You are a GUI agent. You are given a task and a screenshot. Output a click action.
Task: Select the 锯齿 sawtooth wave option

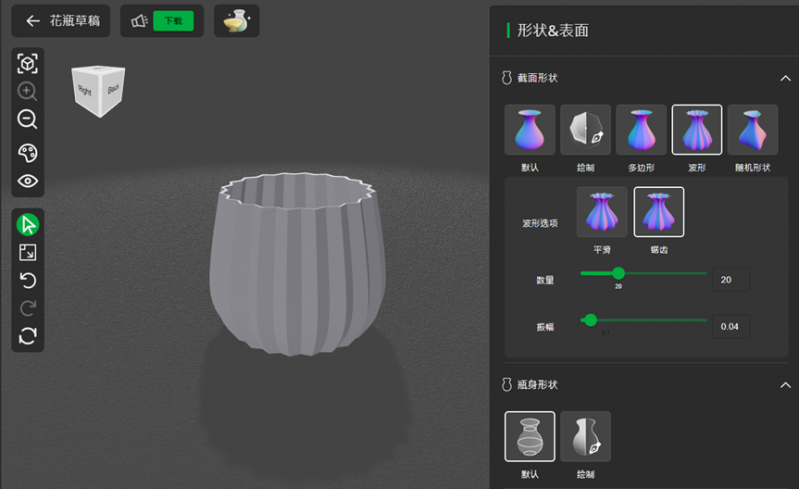click(x=659, y=211)
